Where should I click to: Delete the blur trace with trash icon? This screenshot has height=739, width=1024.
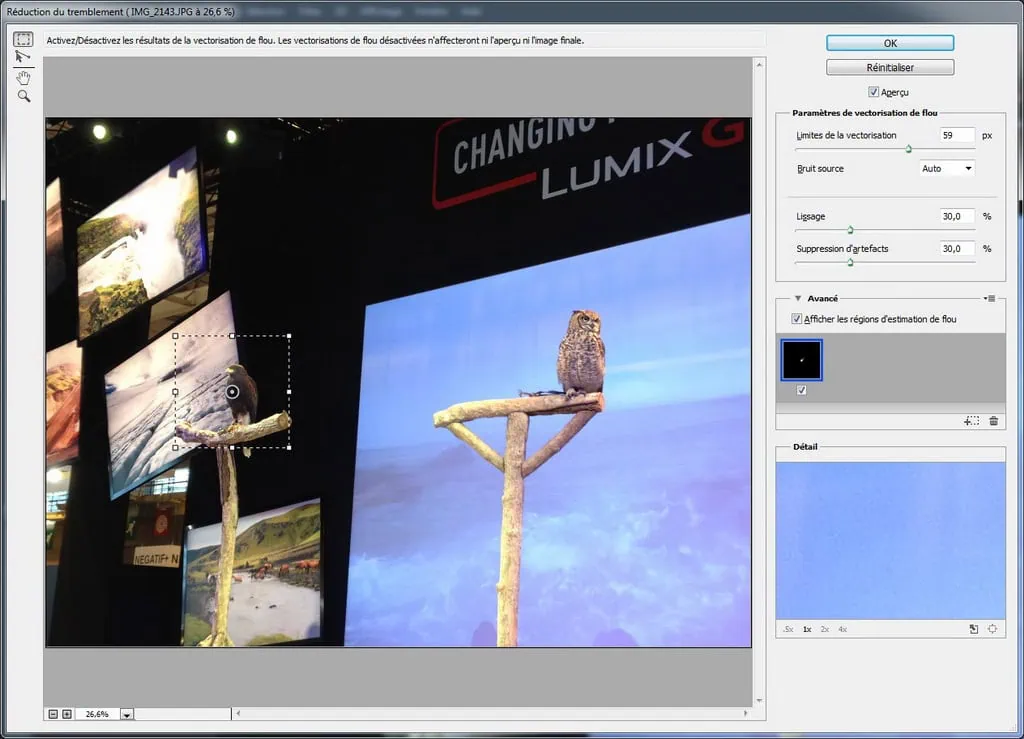pos(993,421)
